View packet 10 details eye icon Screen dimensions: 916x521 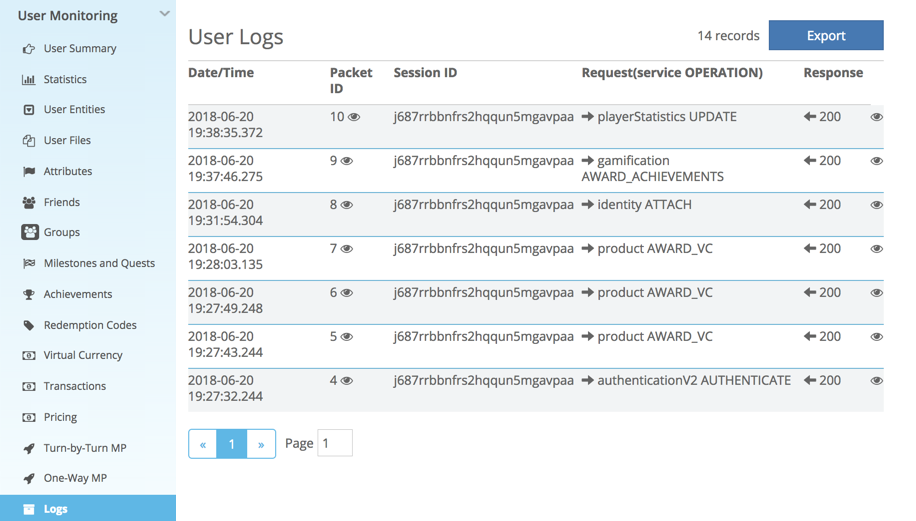tap(353, 117)
